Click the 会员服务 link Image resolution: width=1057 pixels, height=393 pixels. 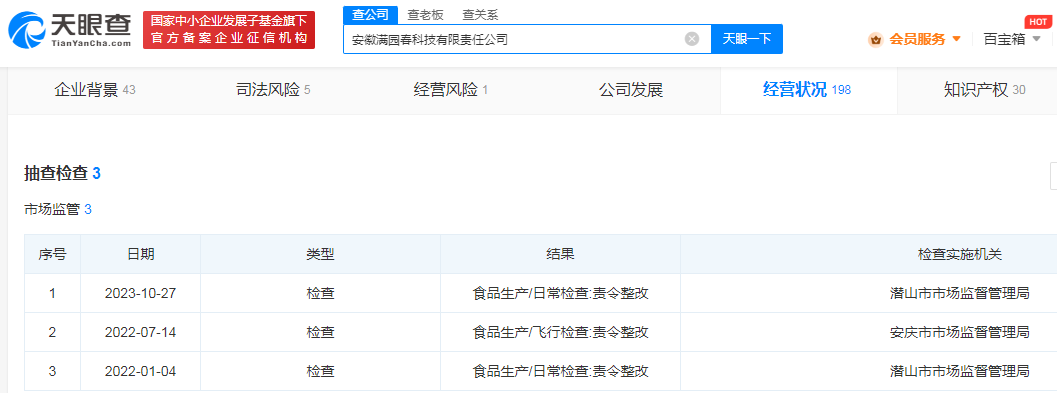[x=917, y=39]
